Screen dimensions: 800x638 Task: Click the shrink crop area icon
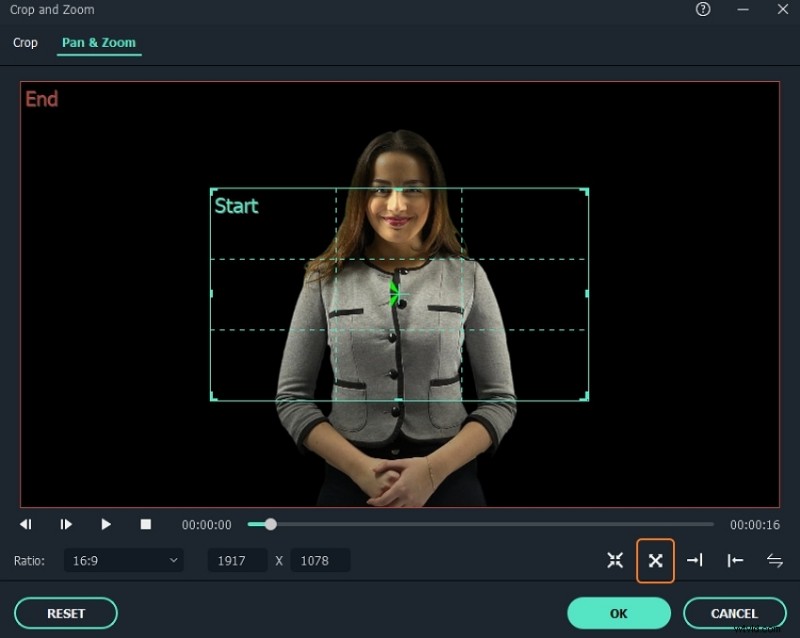coord(615,560)
